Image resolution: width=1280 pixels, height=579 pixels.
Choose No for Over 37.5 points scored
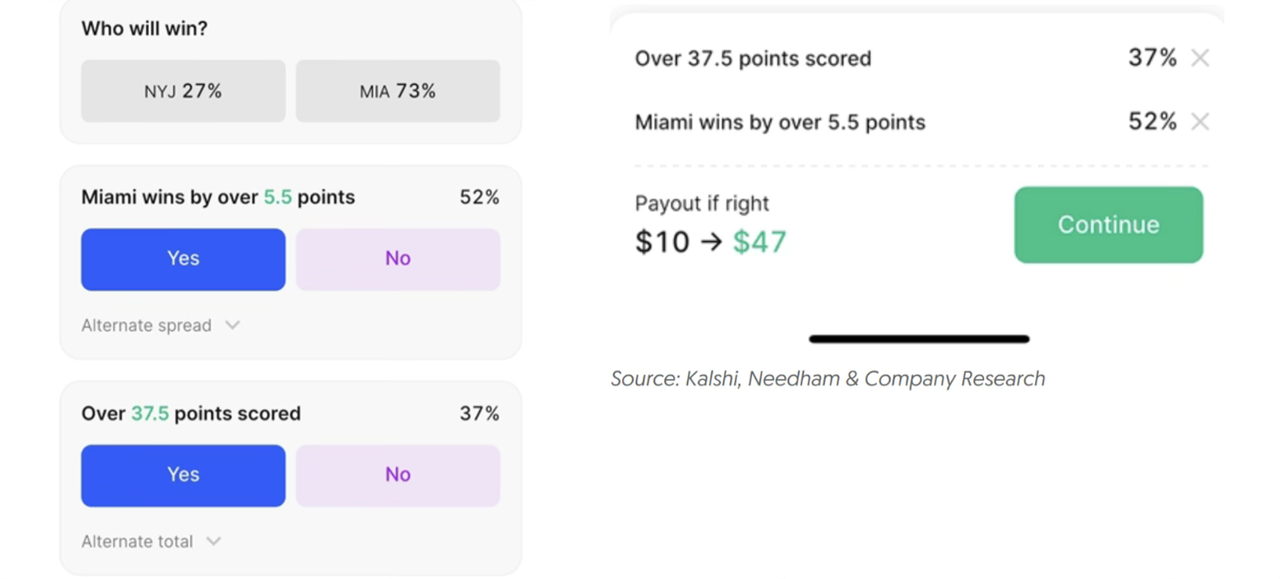398,475
